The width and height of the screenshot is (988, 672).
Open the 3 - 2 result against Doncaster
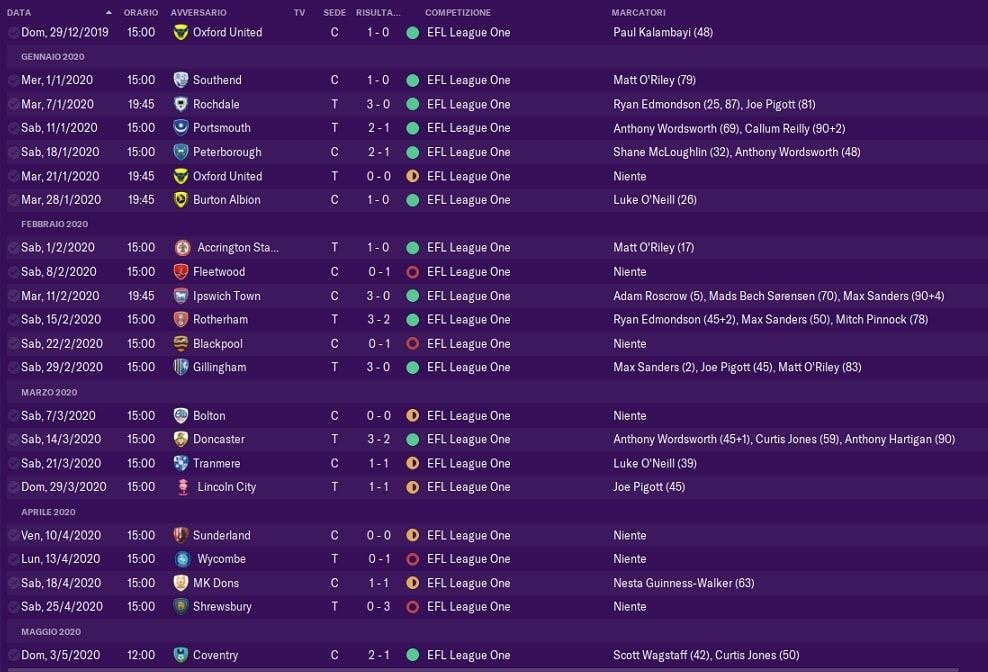379,439
